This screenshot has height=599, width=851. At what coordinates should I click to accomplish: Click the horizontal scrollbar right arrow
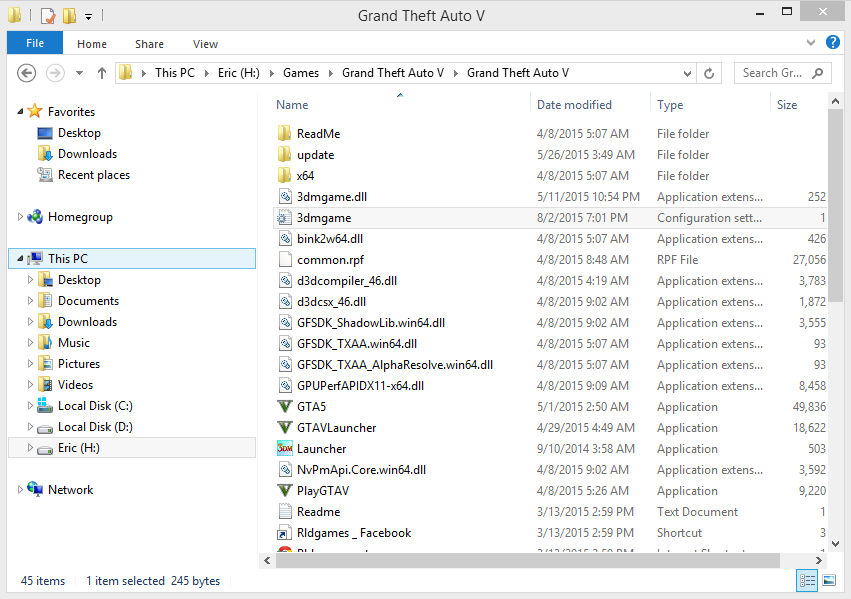click(x=819, y=560)
